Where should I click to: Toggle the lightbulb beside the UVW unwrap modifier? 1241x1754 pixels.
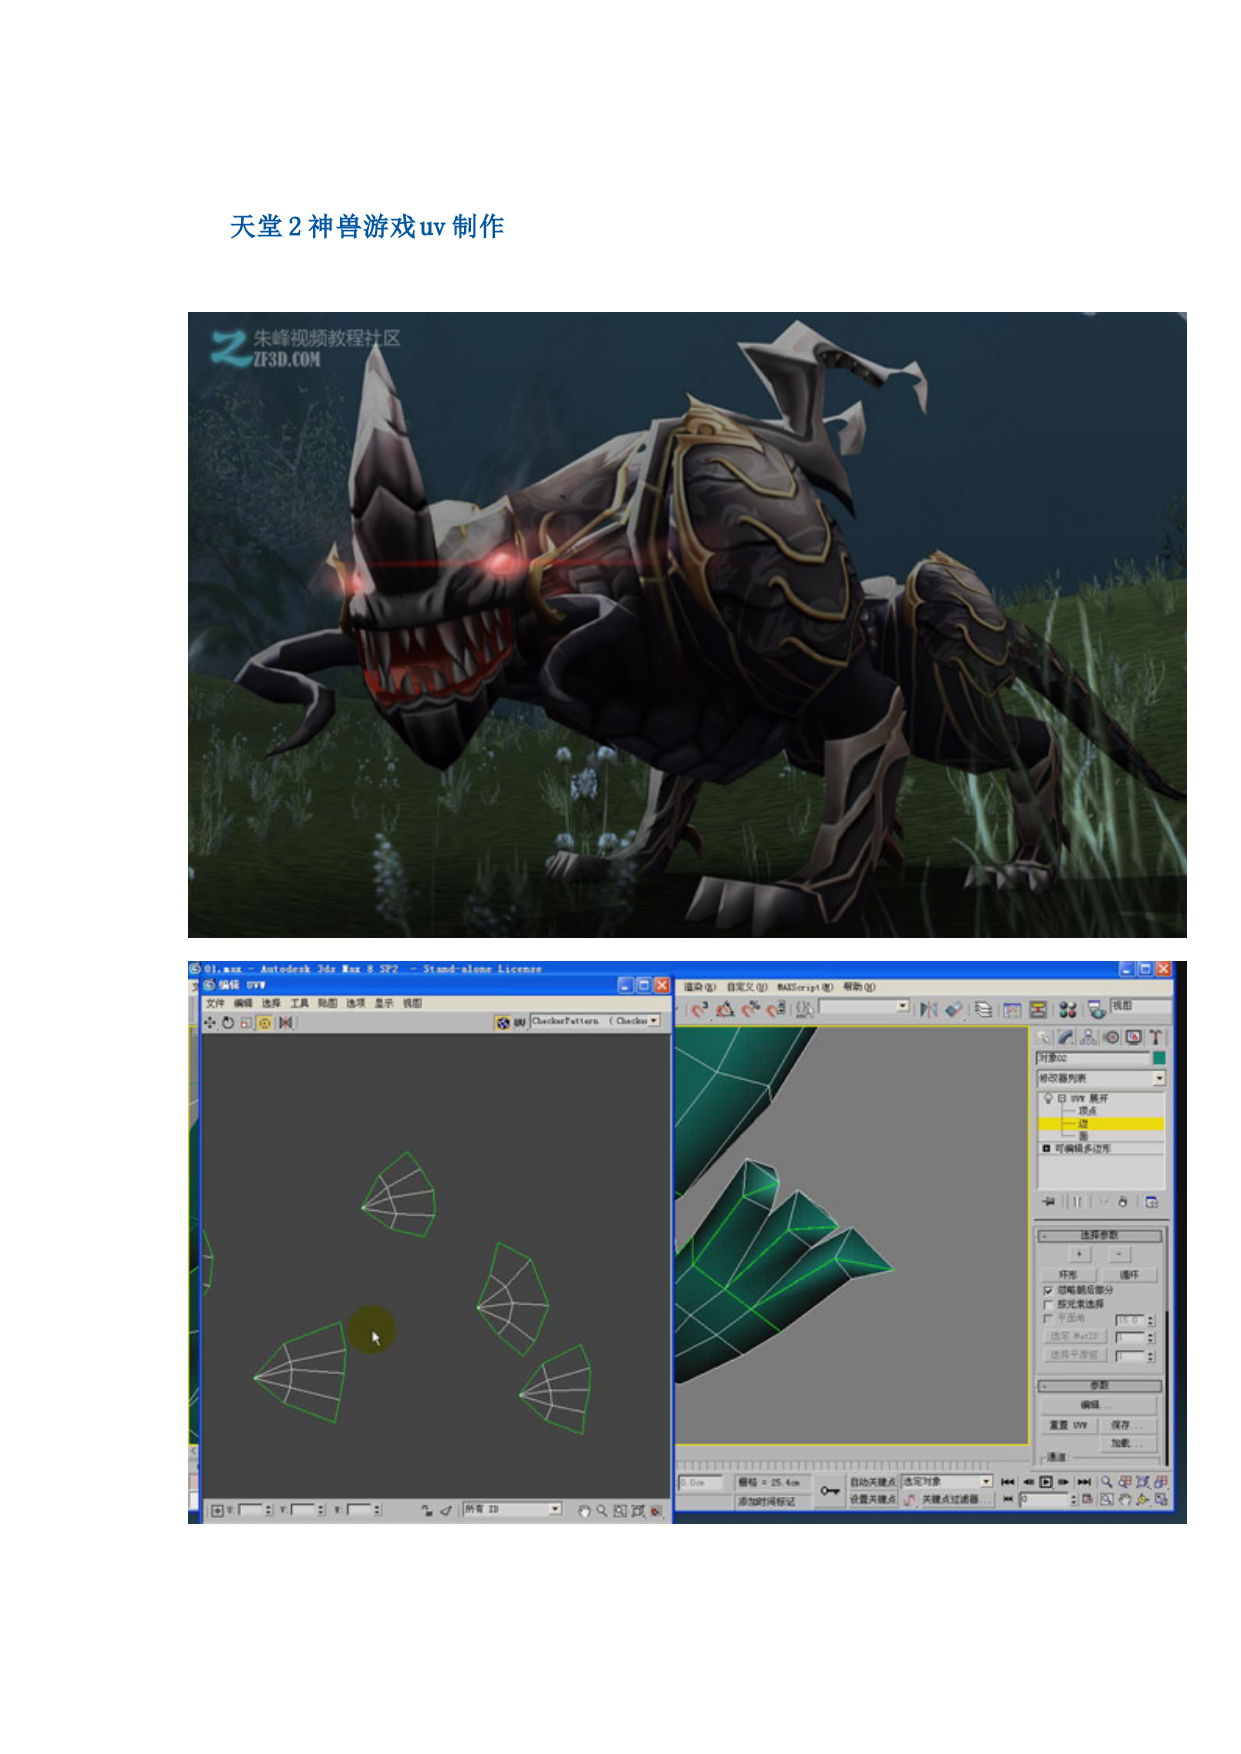point(1048,1098)
